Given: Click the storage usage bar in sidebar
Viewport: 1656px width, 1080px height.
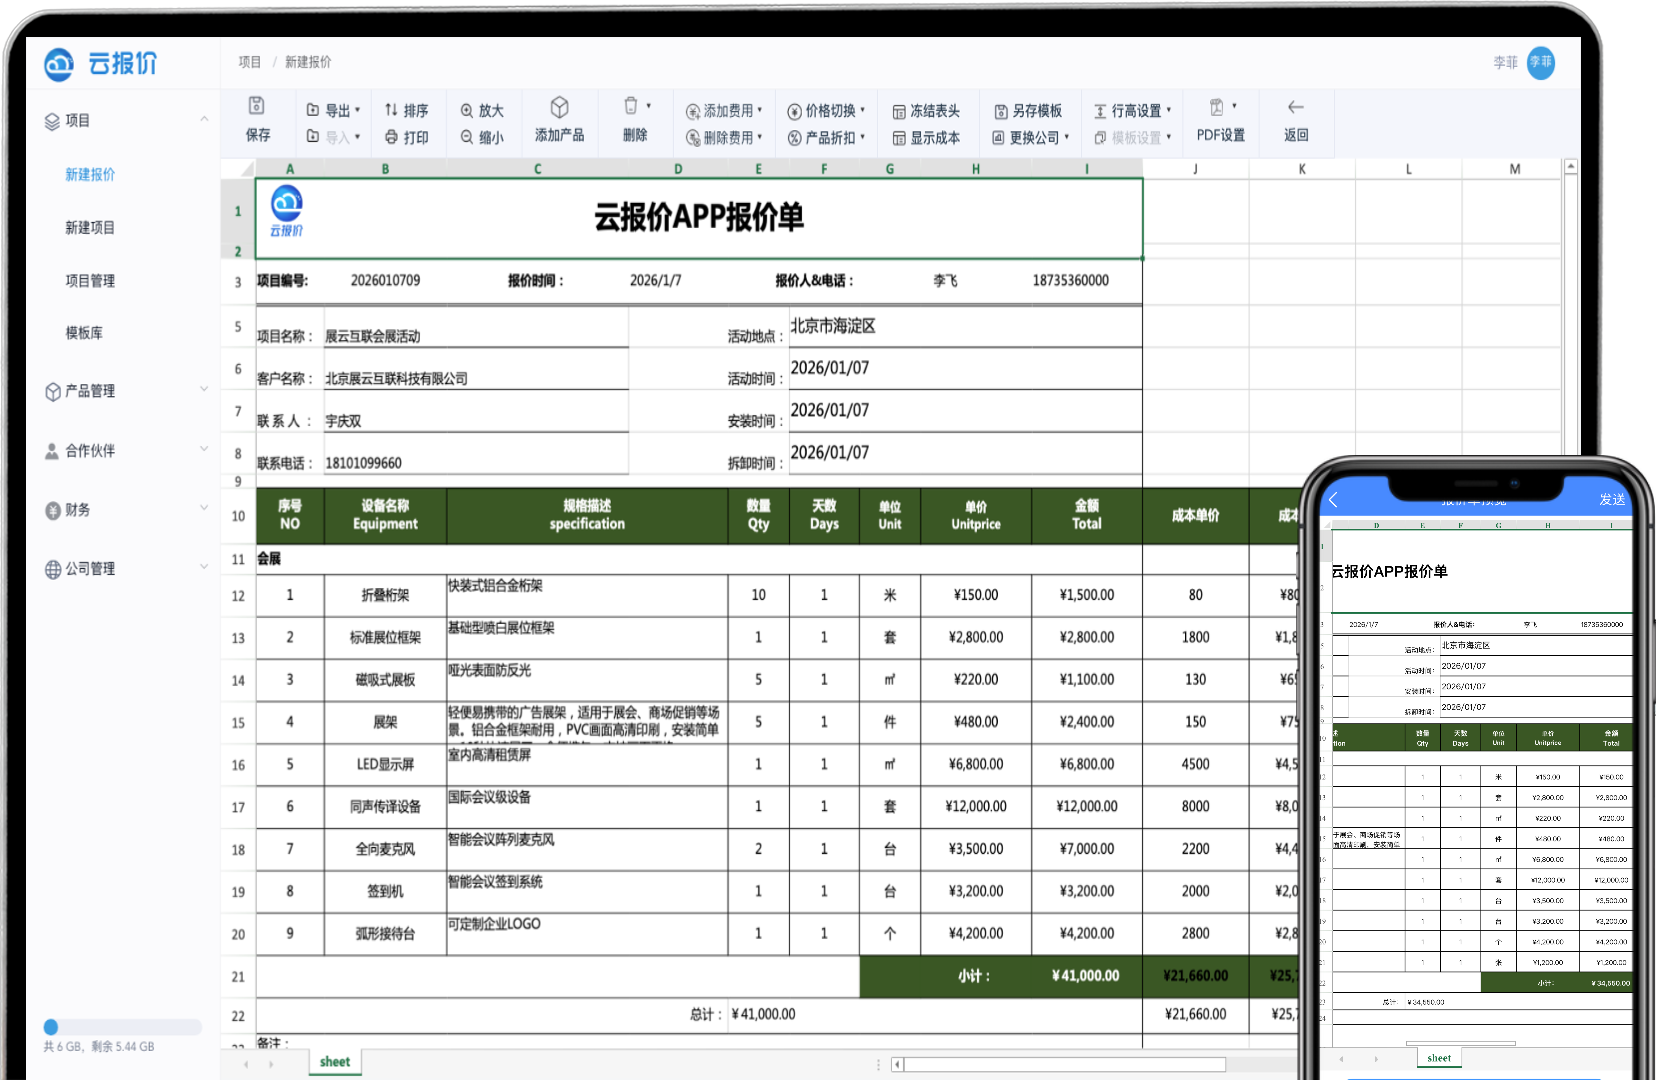Looking at the screenshot, I should [122, 1026].
